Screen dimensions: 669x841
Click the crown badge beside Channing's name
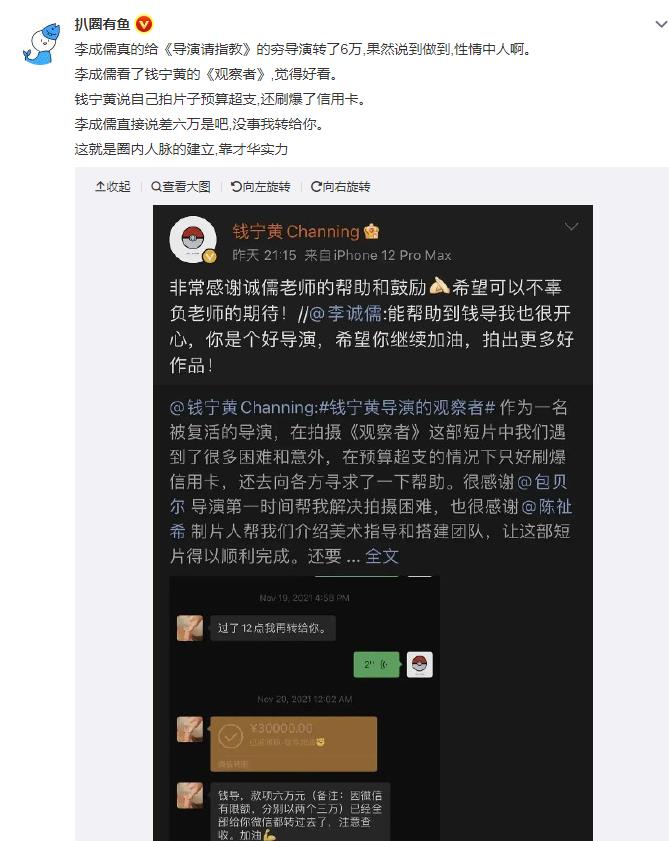[x=371, y=231]
